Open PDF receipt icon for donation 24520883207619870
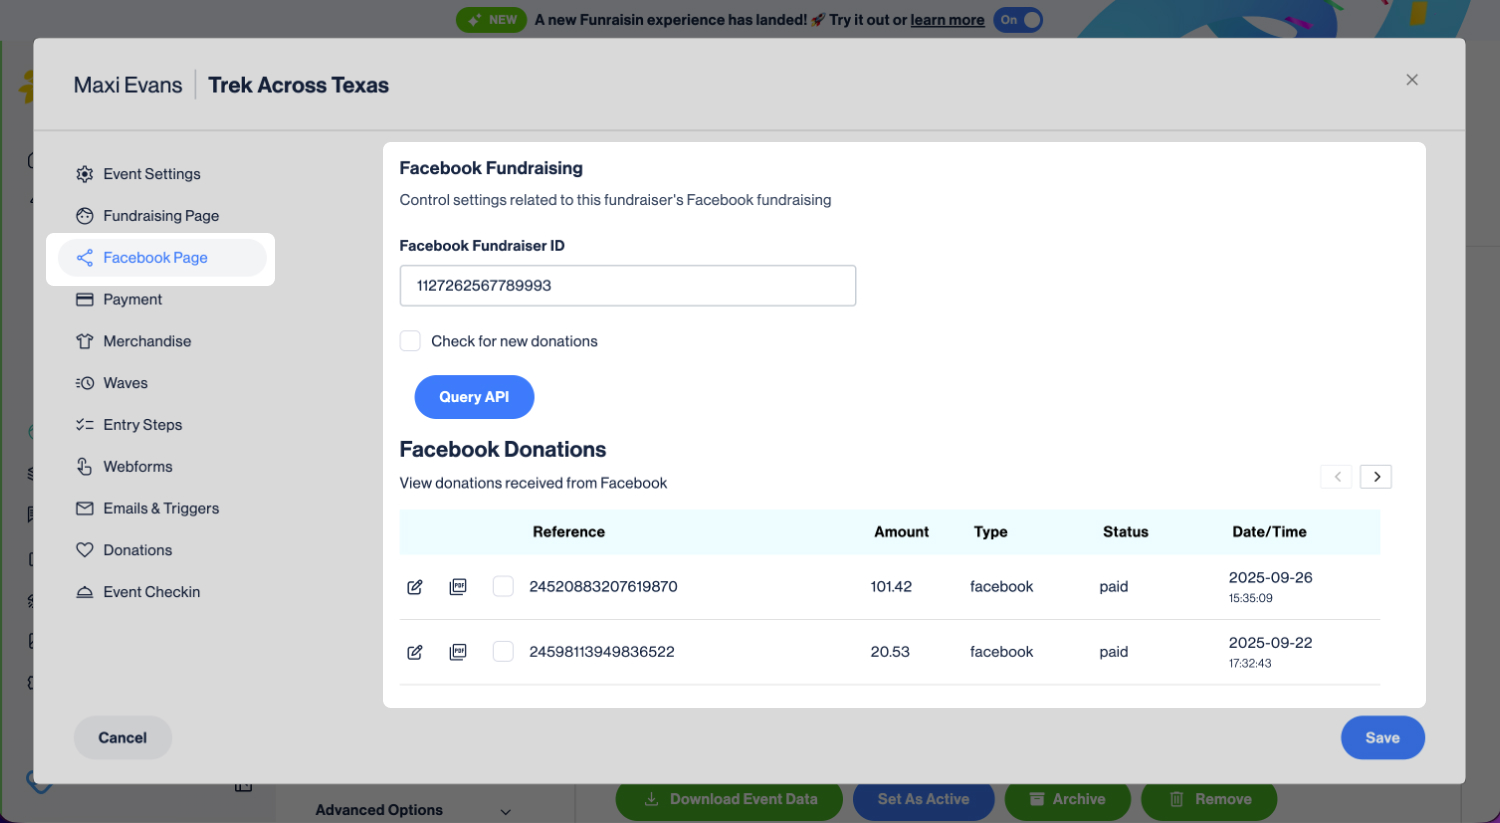Screen dimensions: 1500x823 [x=458, y=587]
